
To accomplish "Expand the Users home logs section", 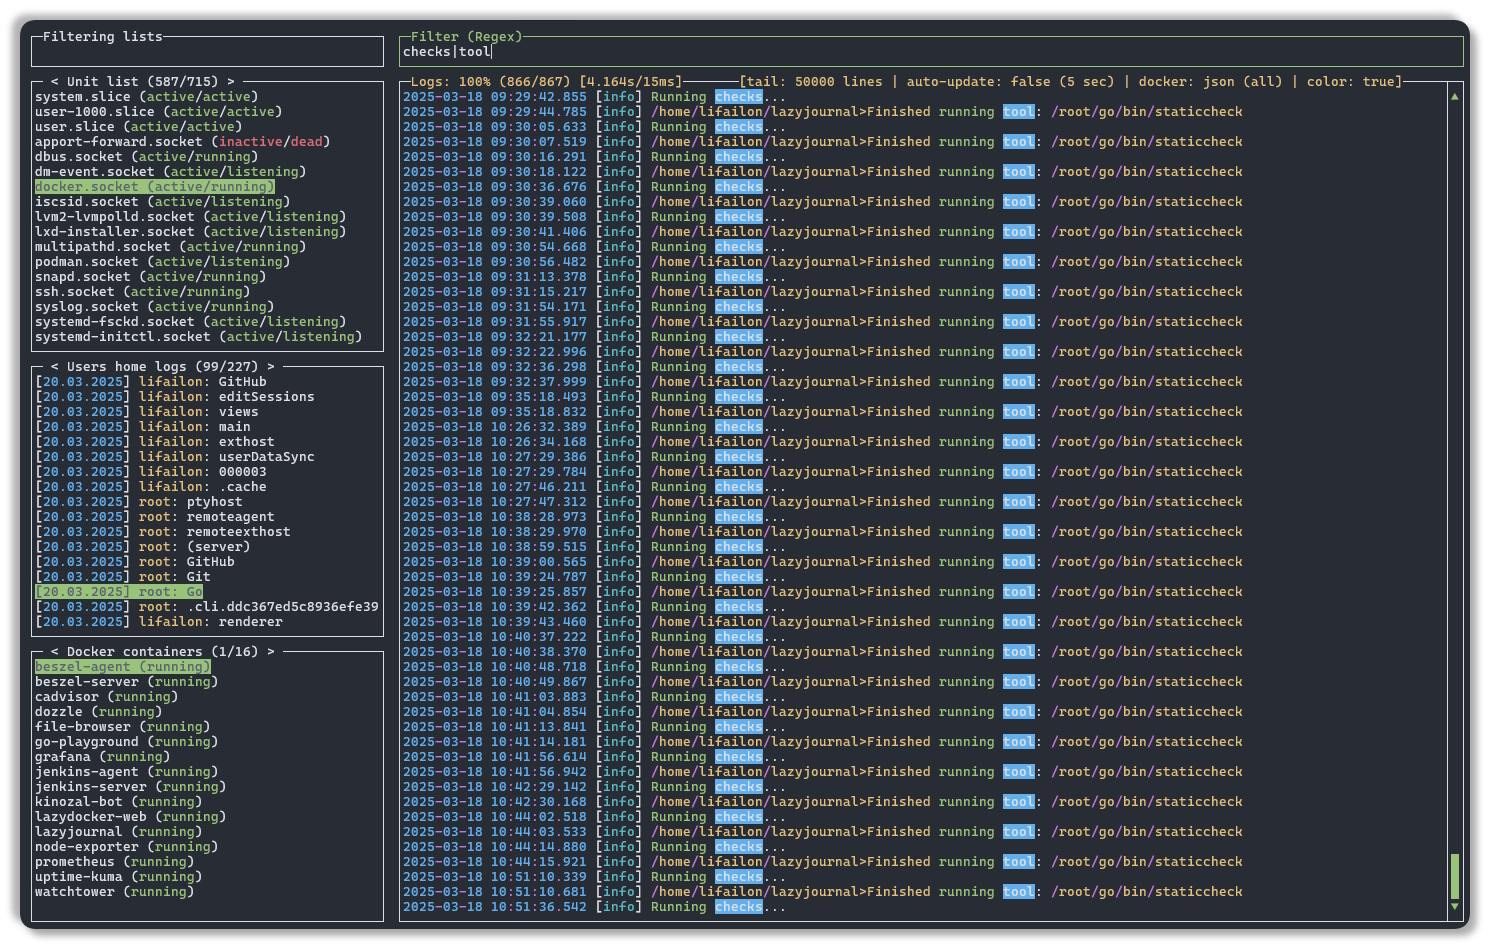I will pos(163,366).
